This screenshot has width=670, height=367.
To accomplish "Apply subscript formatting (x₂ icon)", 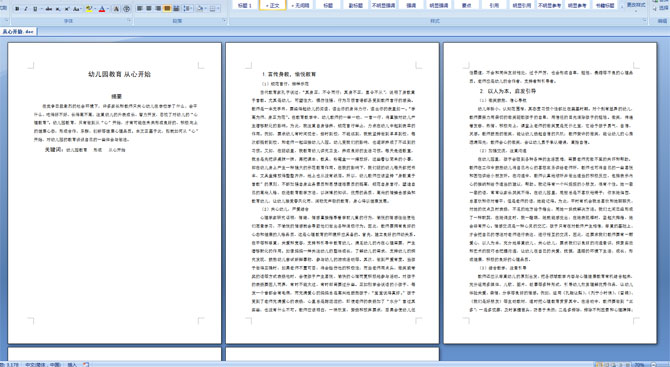I will pyautogui.click(x=58, y=9).
